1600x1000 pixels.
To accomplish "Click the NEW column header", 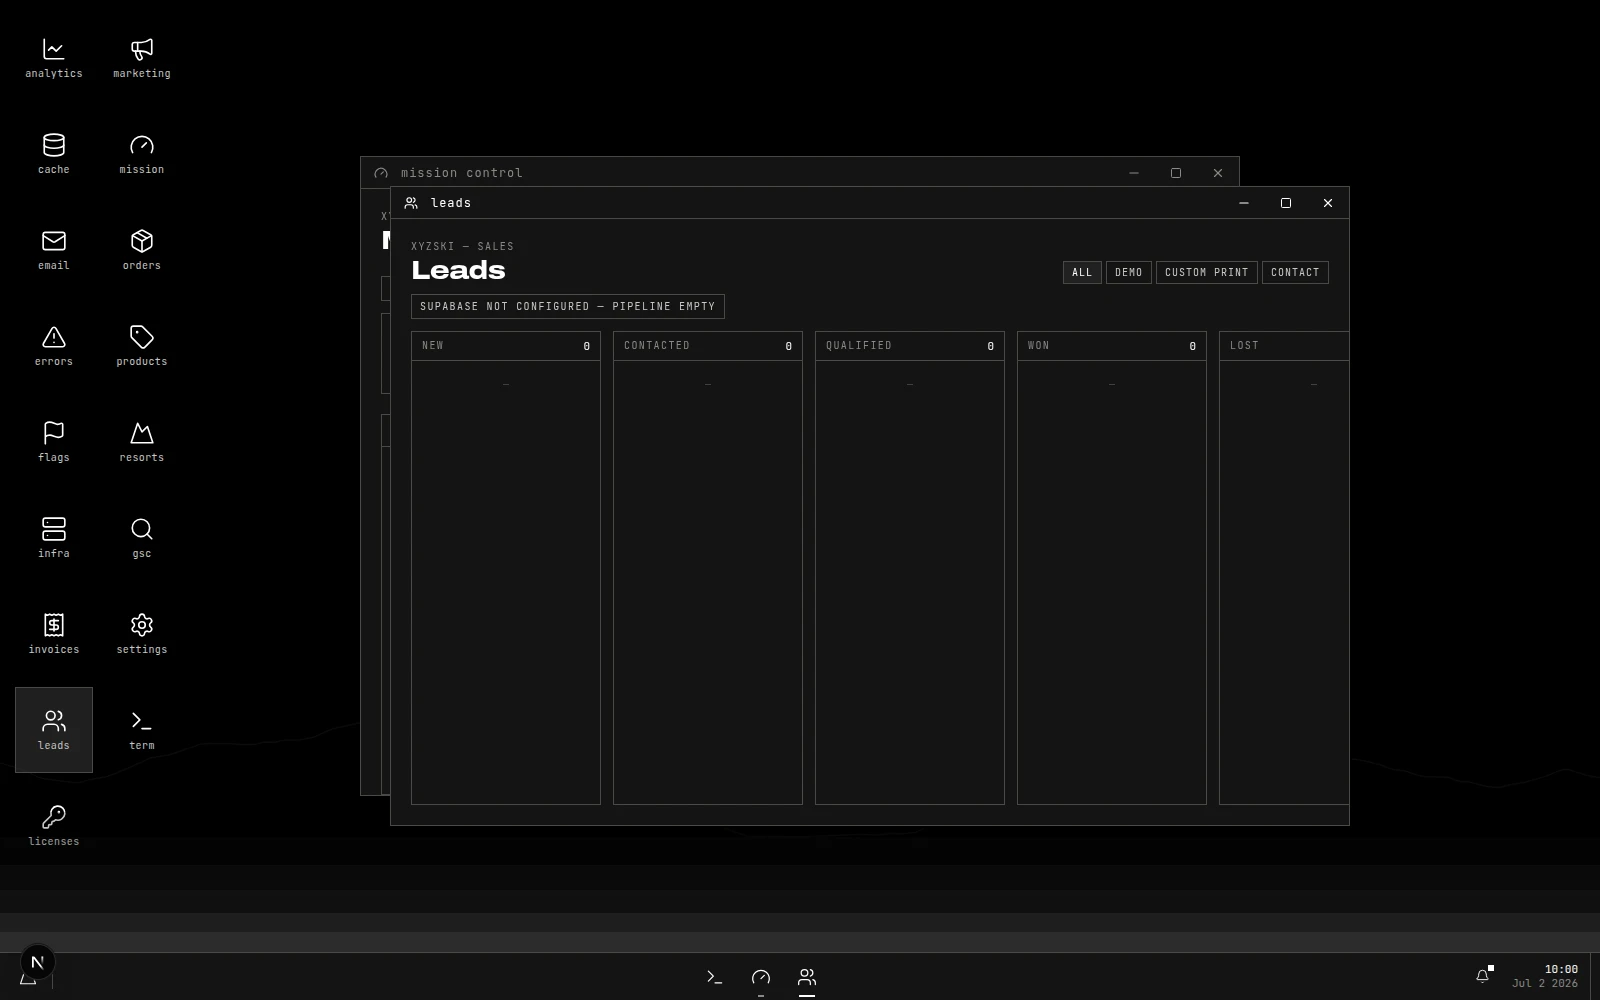I will tap(506, 346).
